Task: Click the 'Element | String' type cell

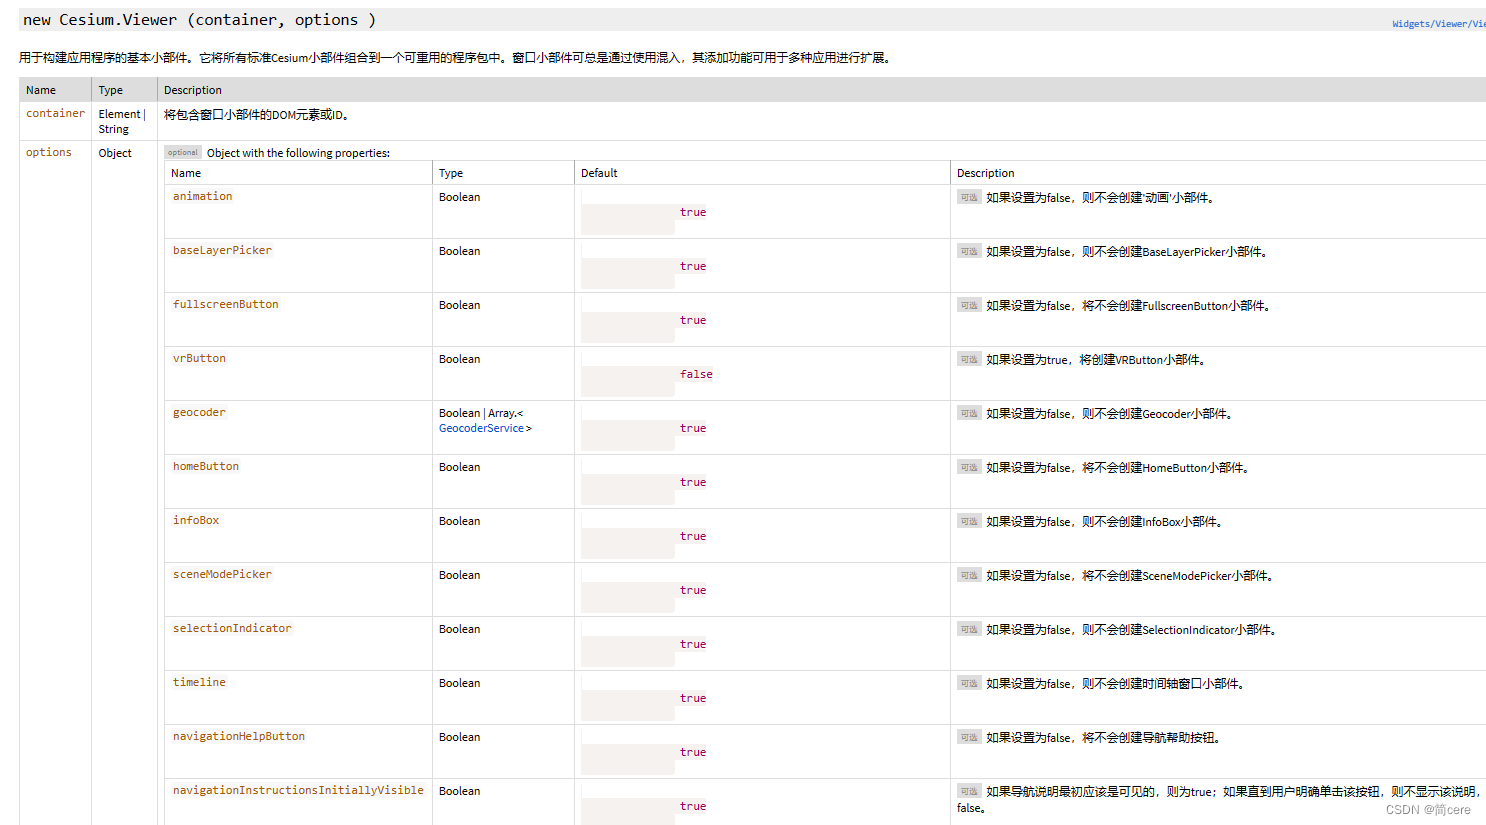Action: 122,121
